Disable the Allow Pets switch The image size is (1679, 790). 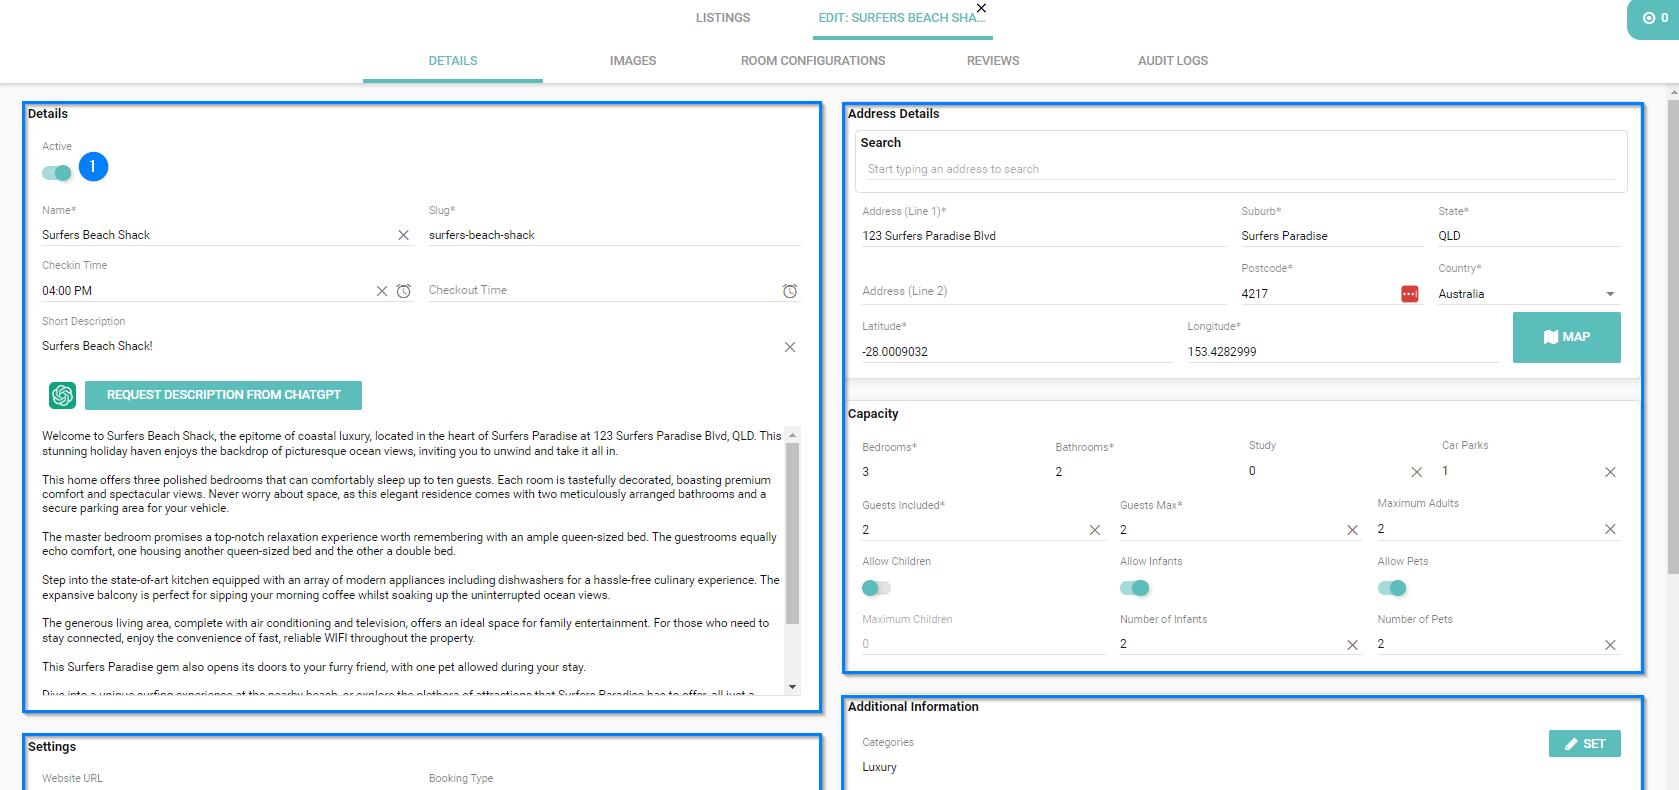click(x=1392, y=588)
